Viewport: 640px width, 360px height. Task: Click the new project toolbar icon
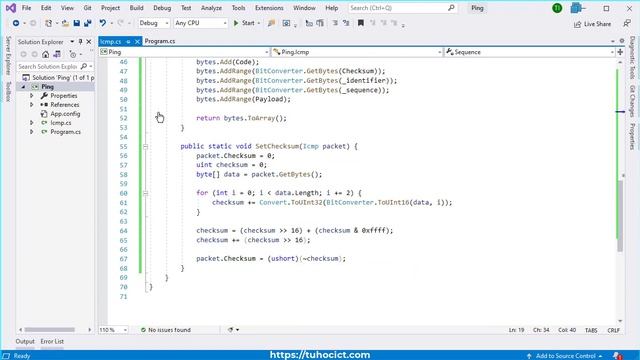(48, 23)
